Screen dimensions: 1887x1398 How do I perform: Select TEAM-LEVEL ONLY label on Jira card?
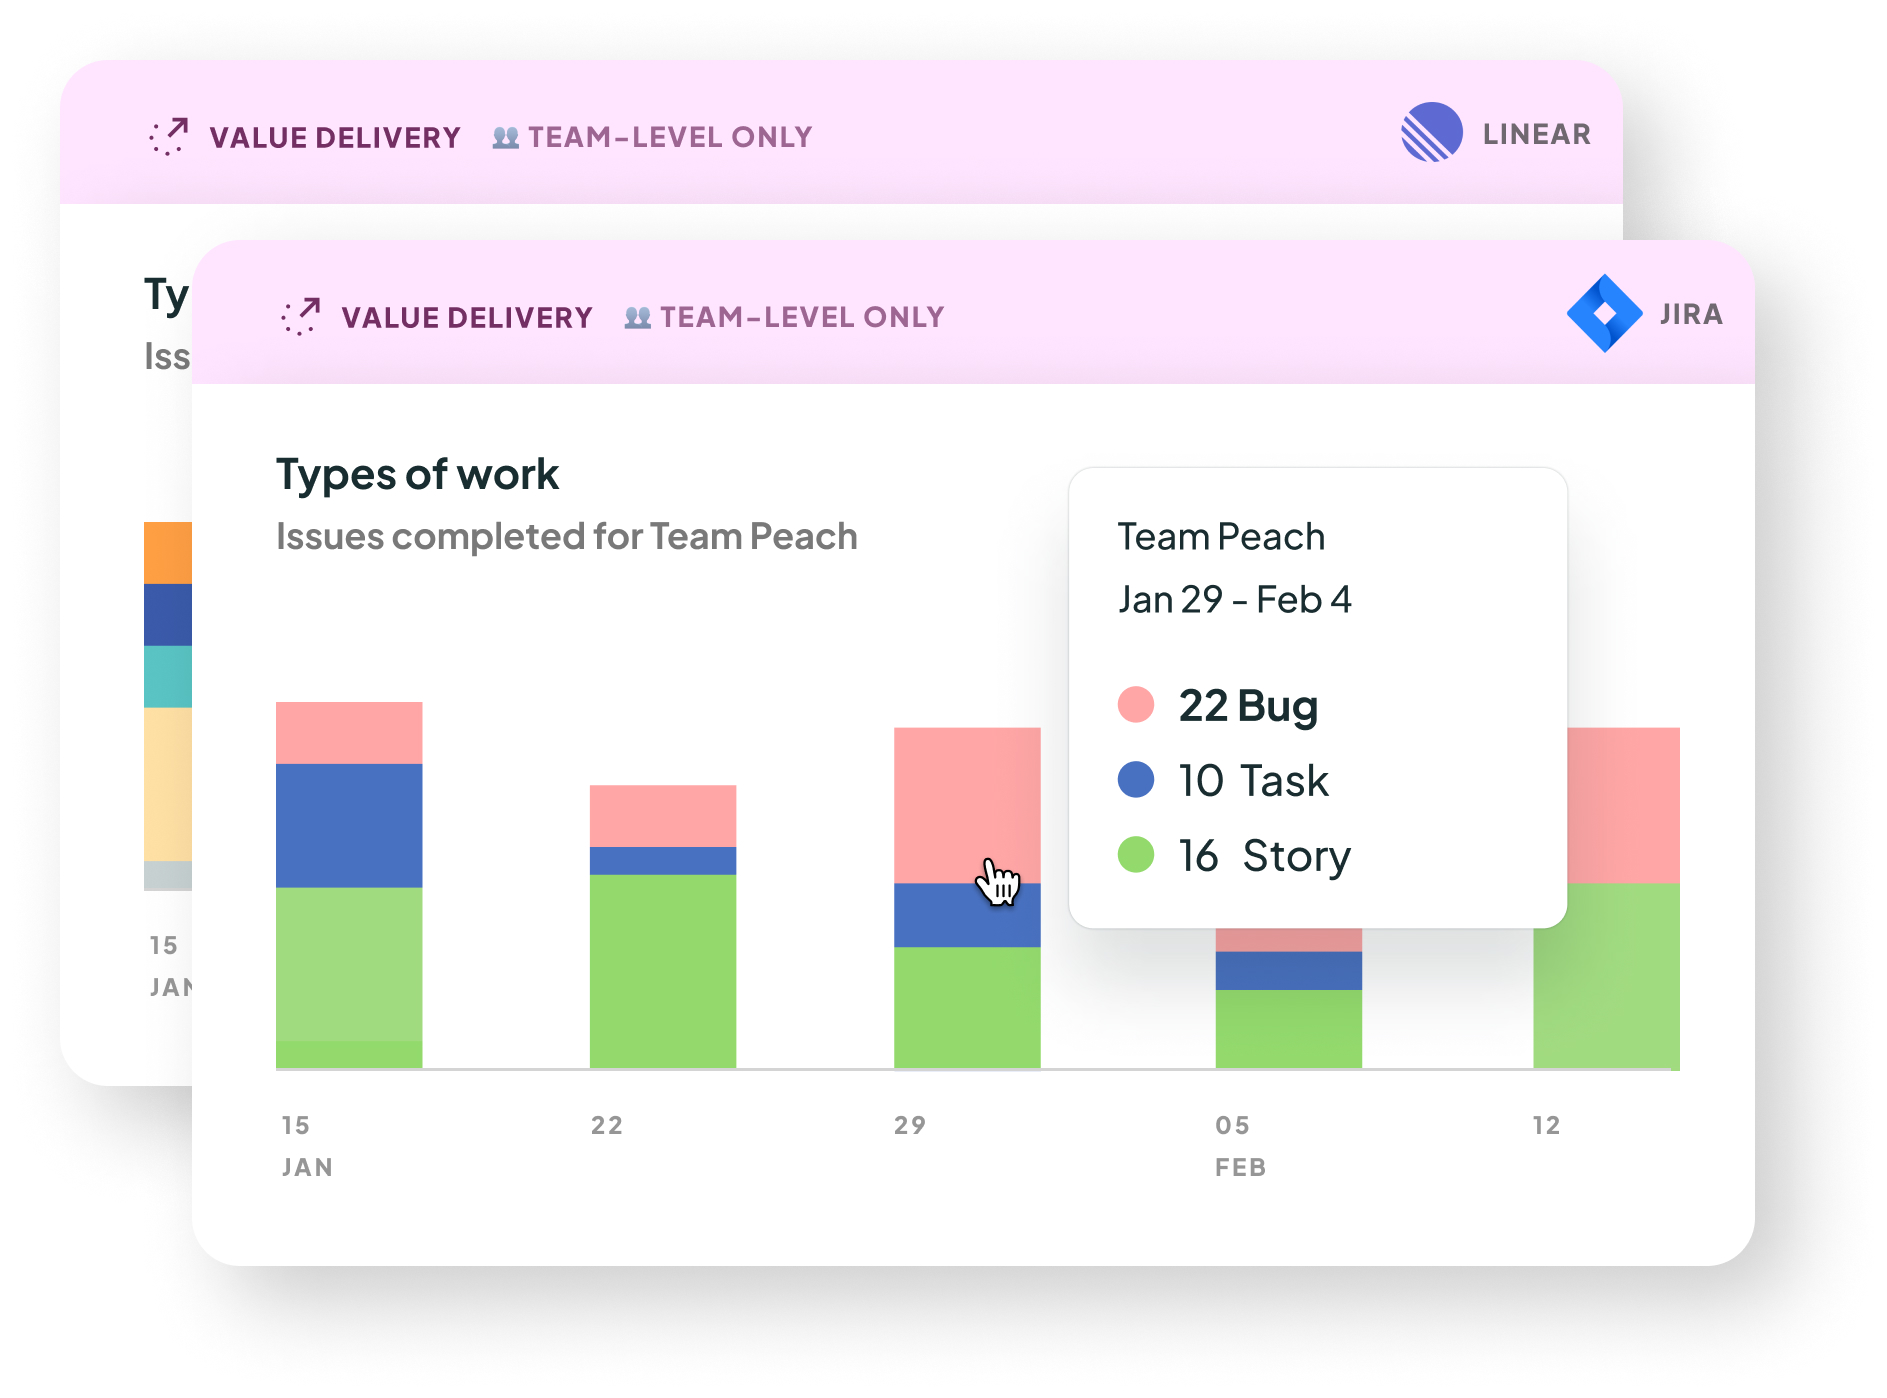coord(802,318)
